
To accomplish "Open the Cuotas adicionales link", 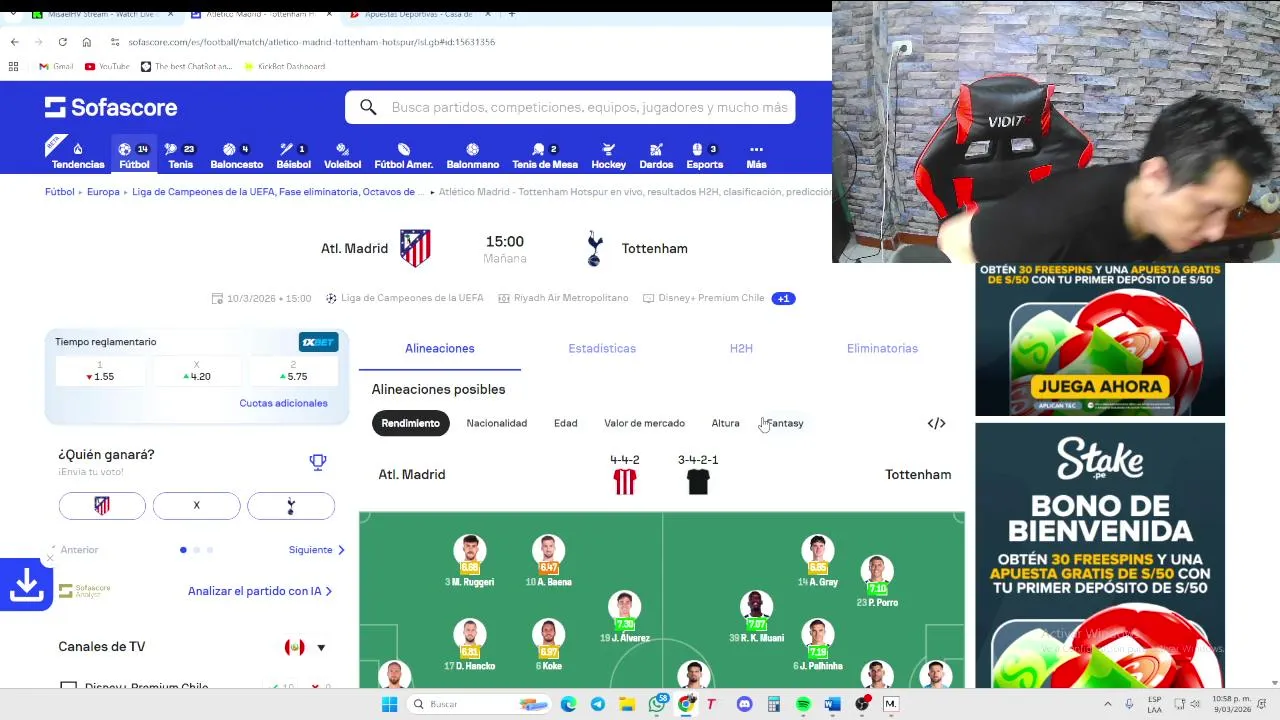I will click(283, 403).
